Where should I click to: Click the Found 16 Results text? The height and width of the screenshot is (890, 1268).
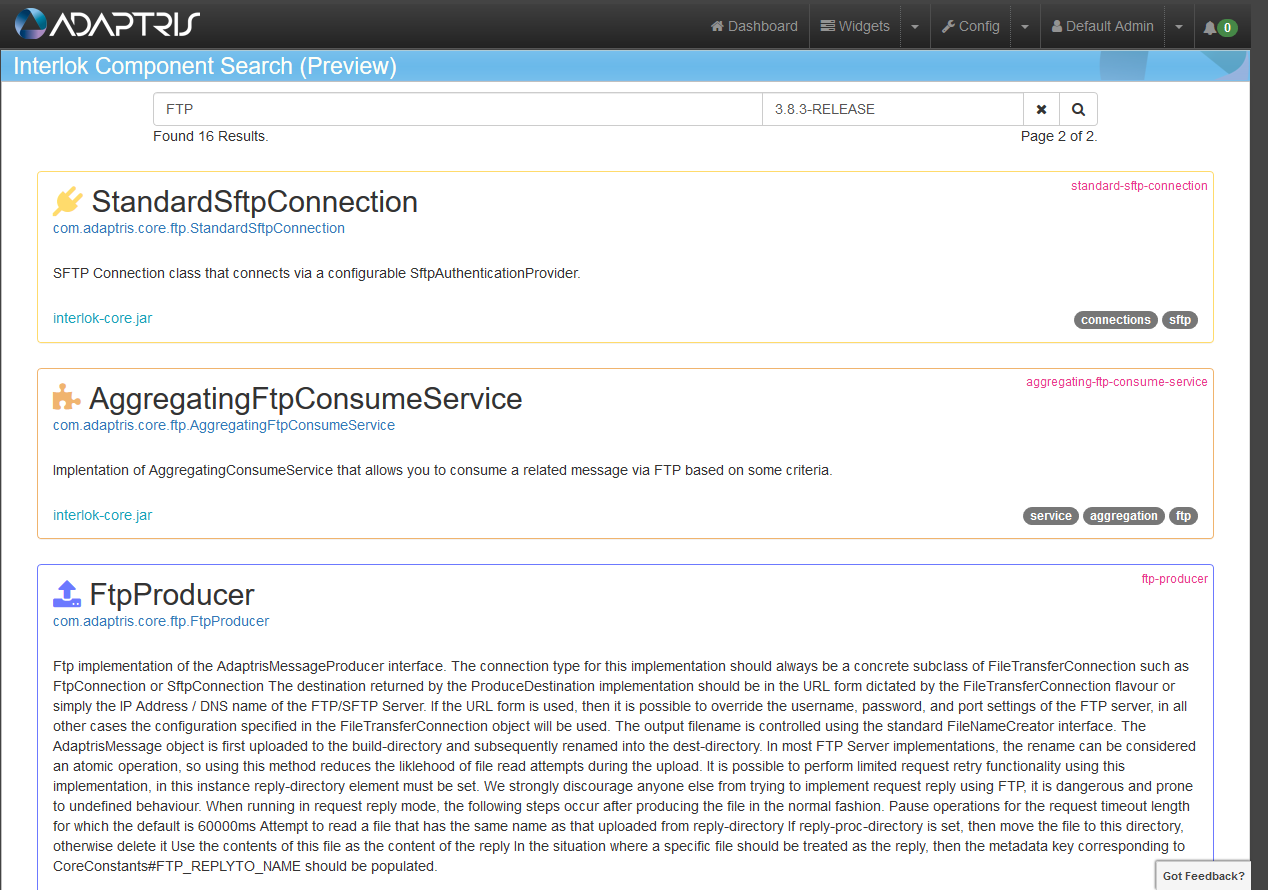click(x=211, y=136)
